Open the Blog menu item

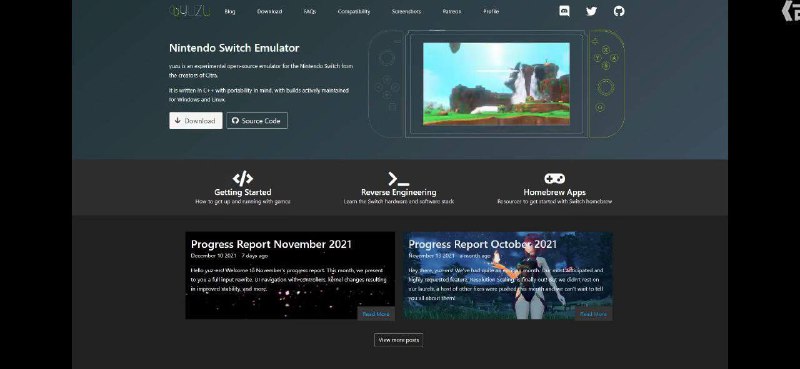click(x=230, y=11)
